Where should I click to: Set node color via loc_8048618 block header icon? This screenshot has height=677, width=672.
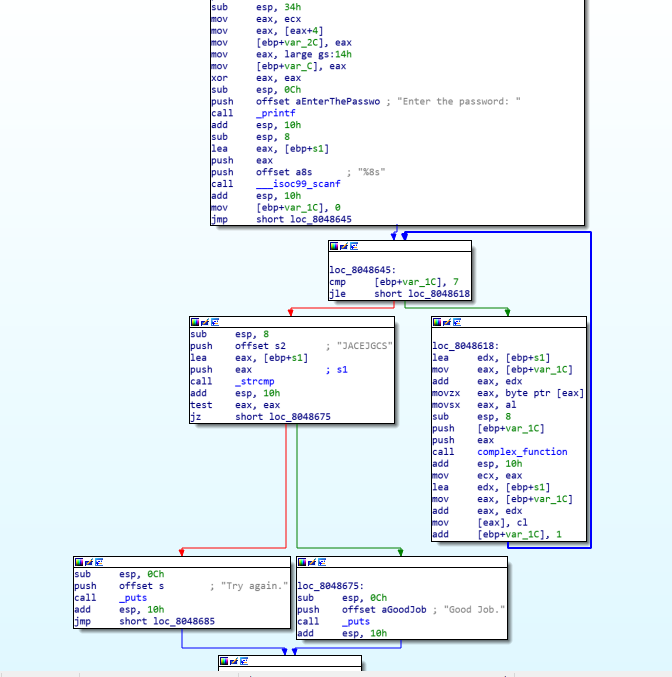[437, 322]
